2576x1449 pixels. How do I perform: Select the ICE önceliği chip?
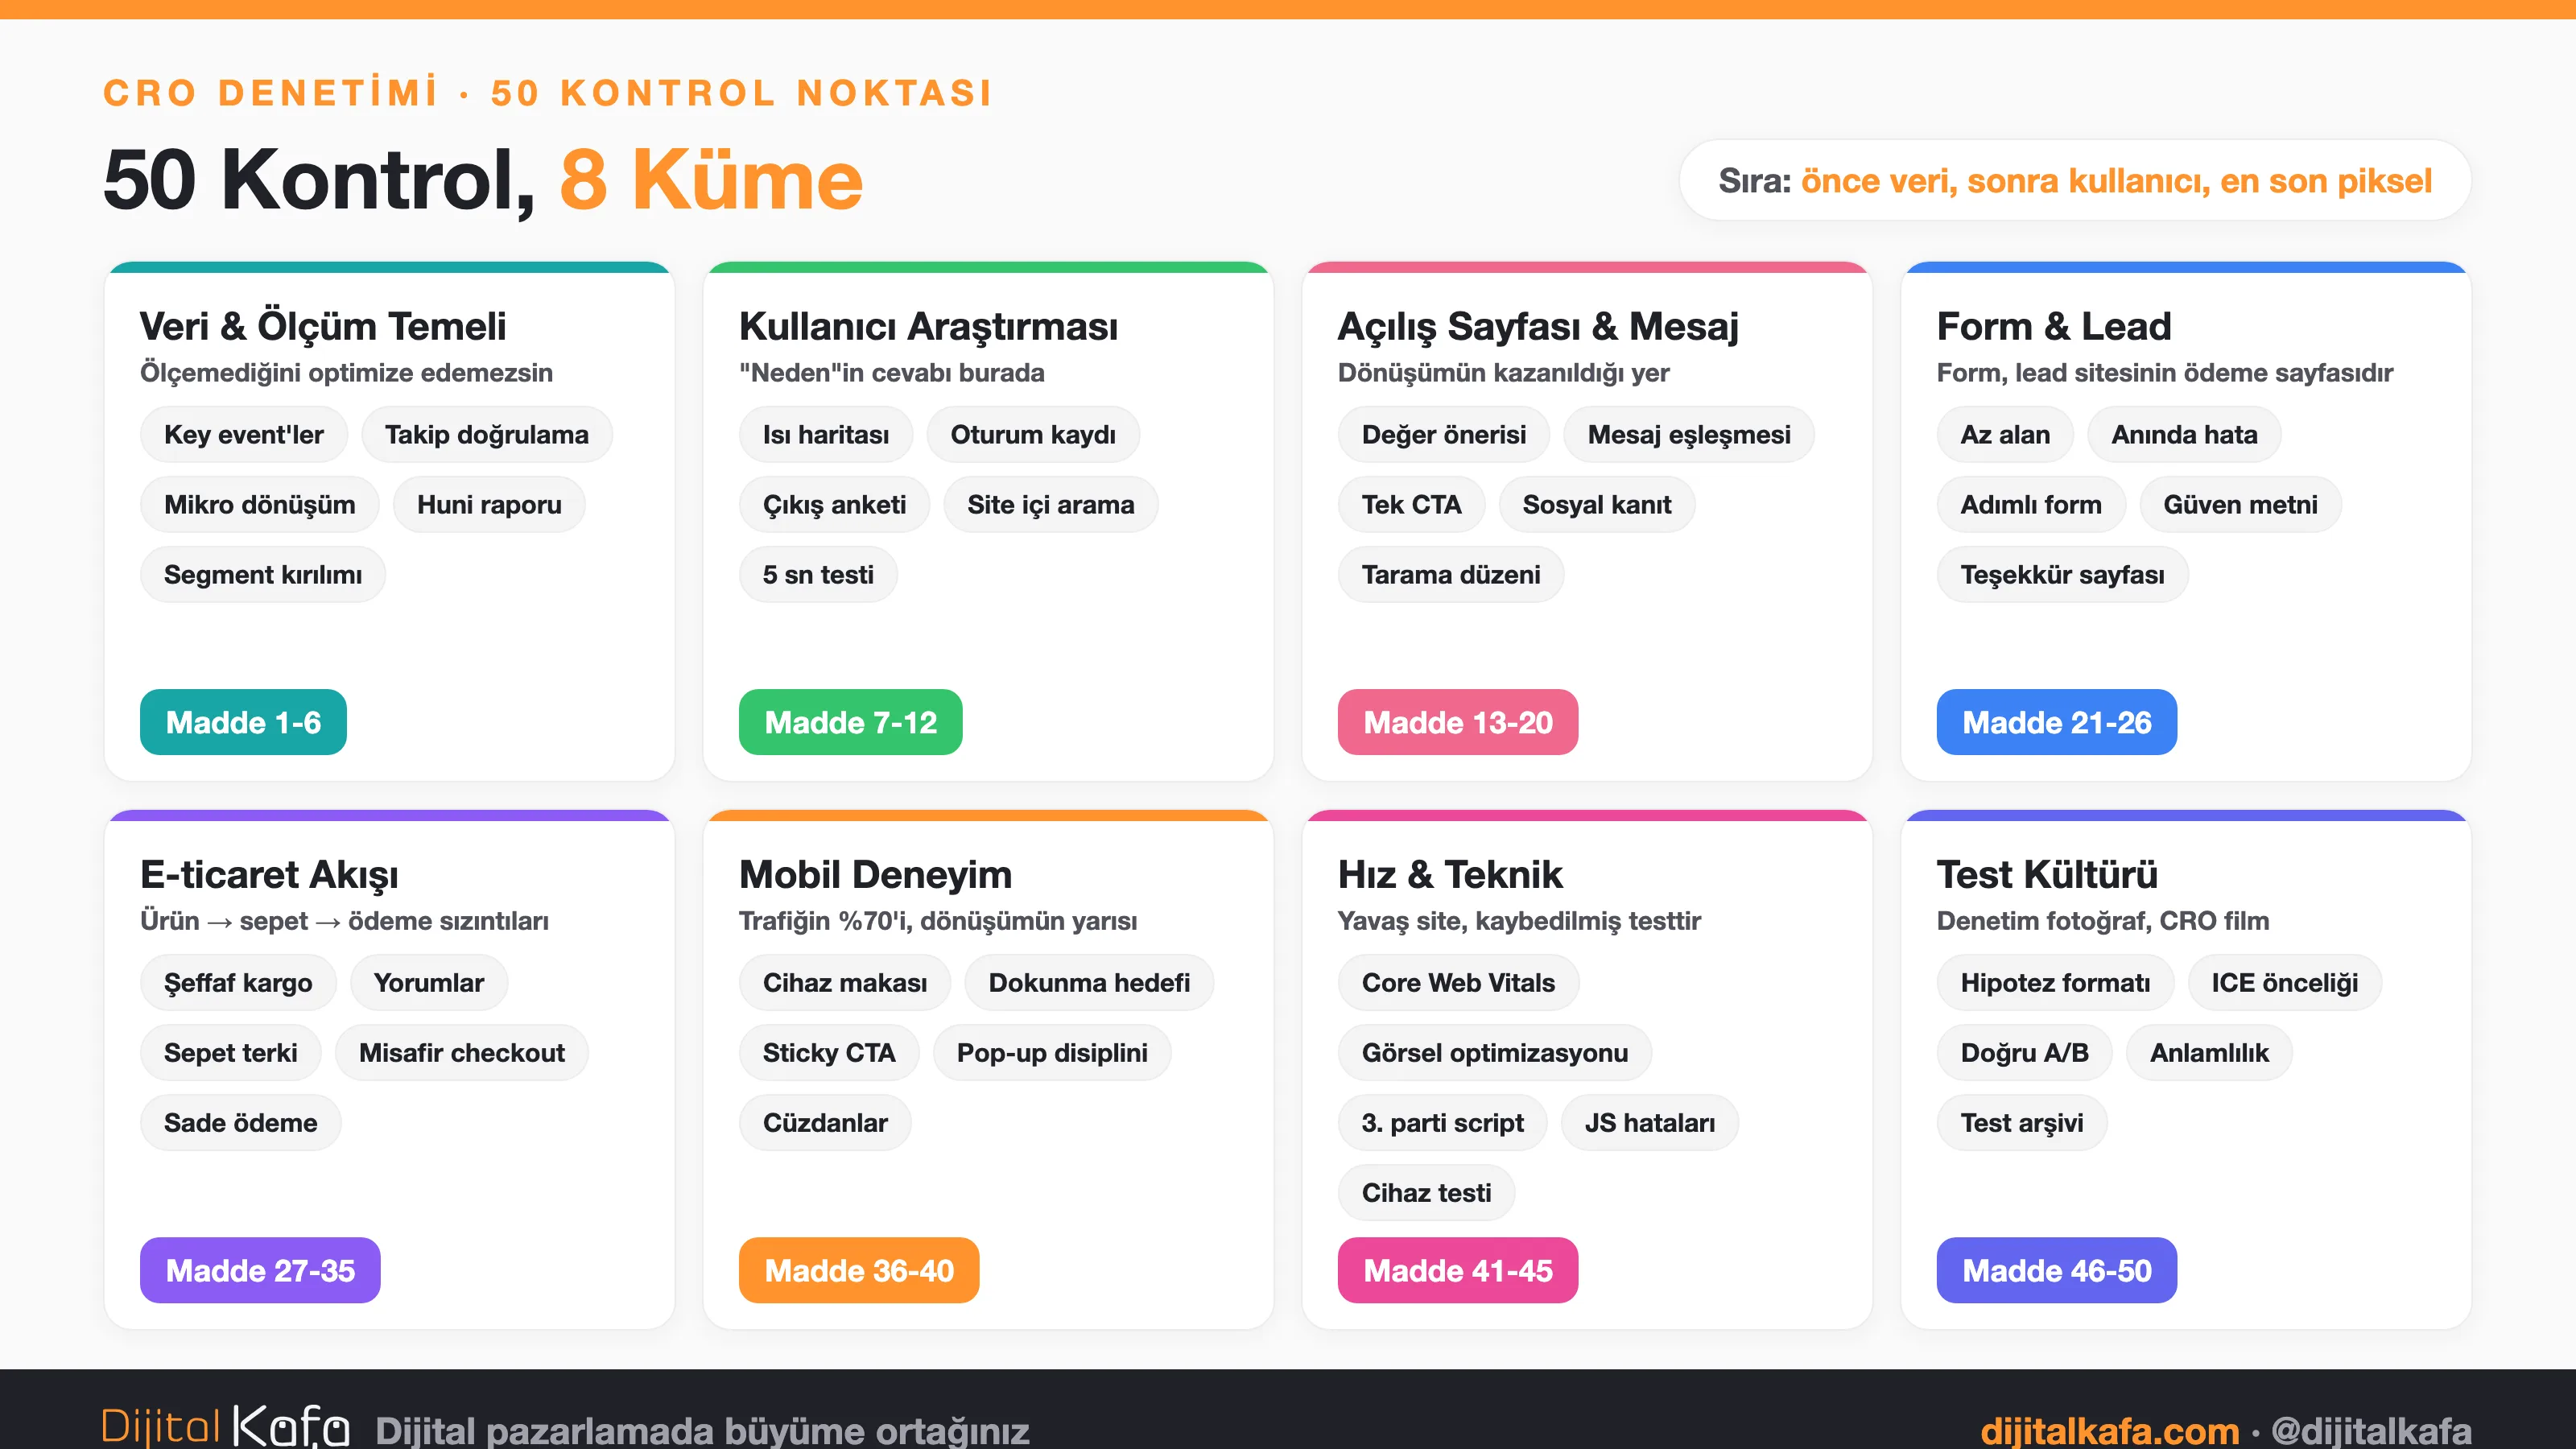[2285, 982]
